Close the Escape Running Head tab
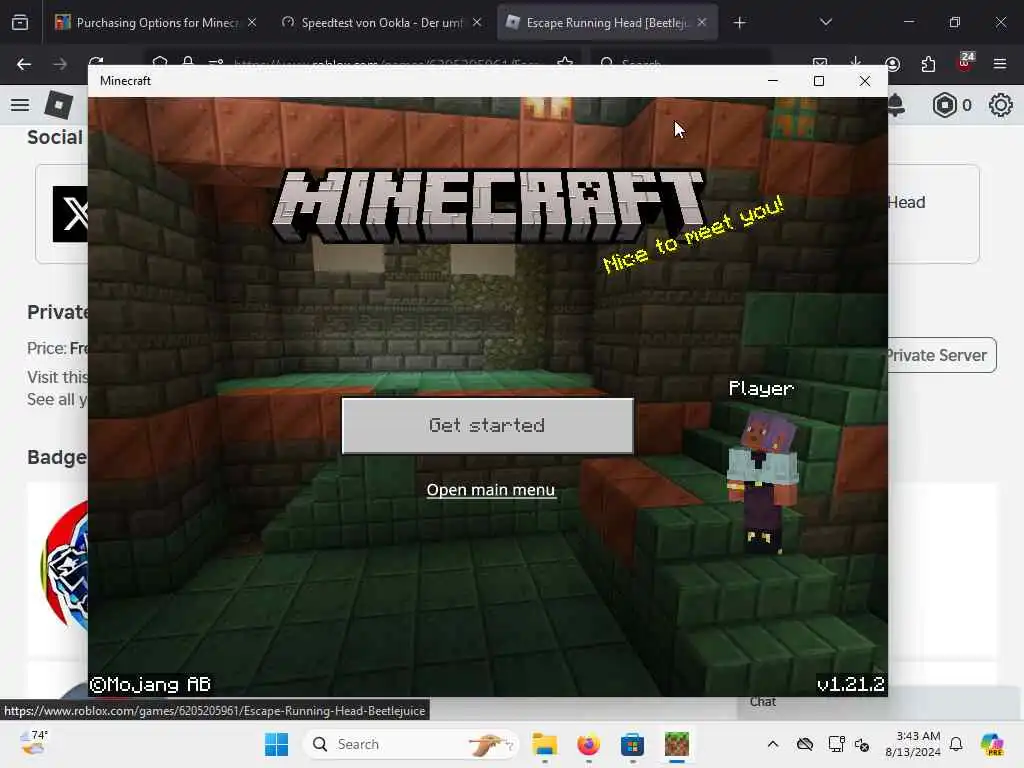Screen dimensions: 1024x768 [702, 23]
